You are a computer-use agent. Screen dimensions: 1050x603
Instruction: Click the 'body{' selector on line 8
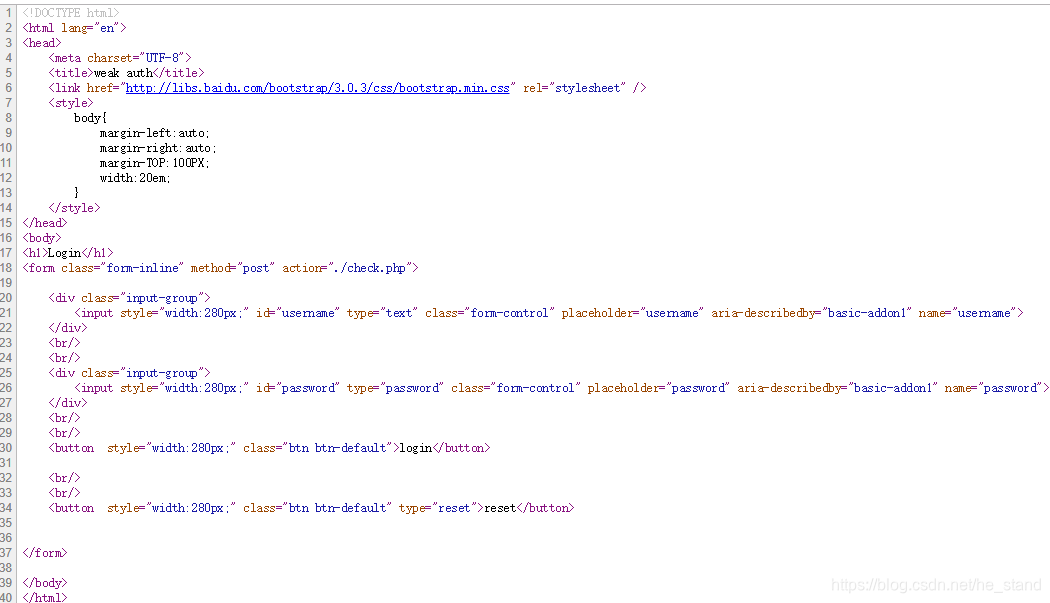click(90, 118)
